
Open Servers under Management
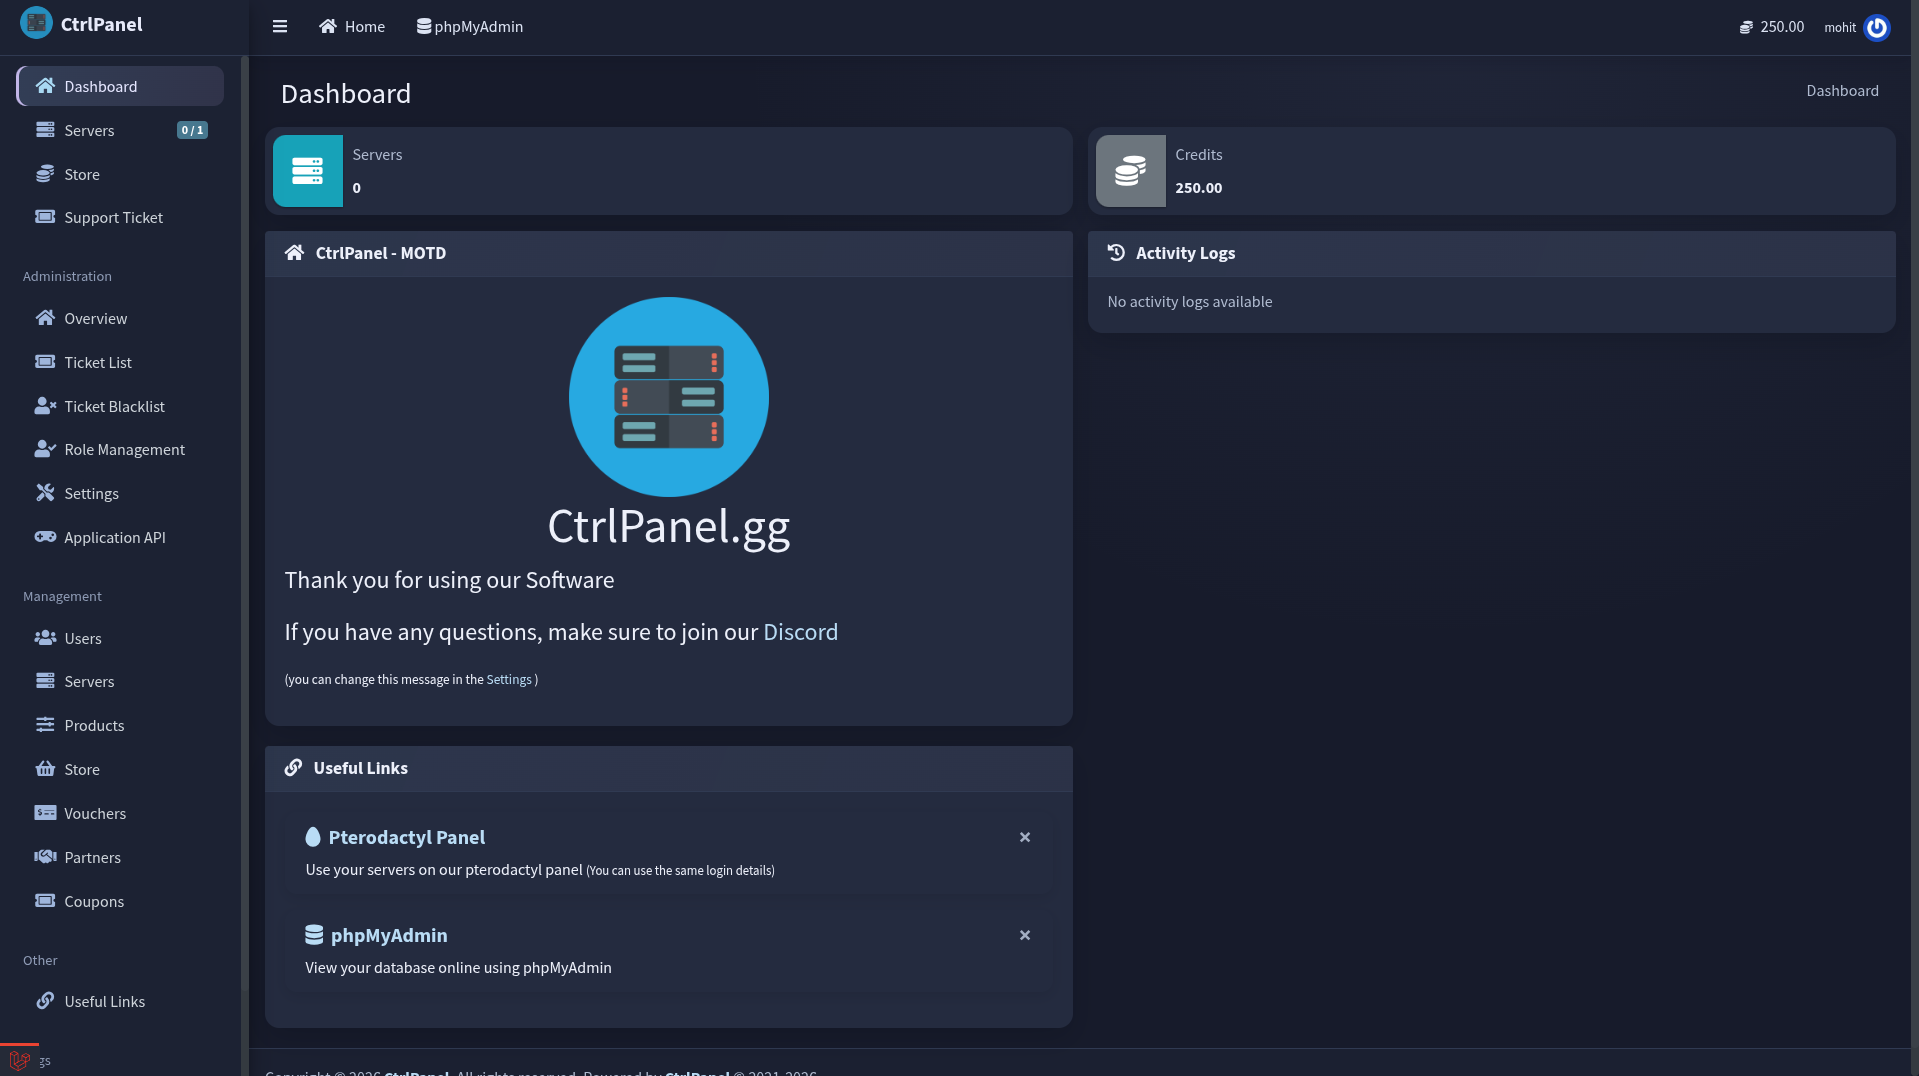tap(120, 681)
